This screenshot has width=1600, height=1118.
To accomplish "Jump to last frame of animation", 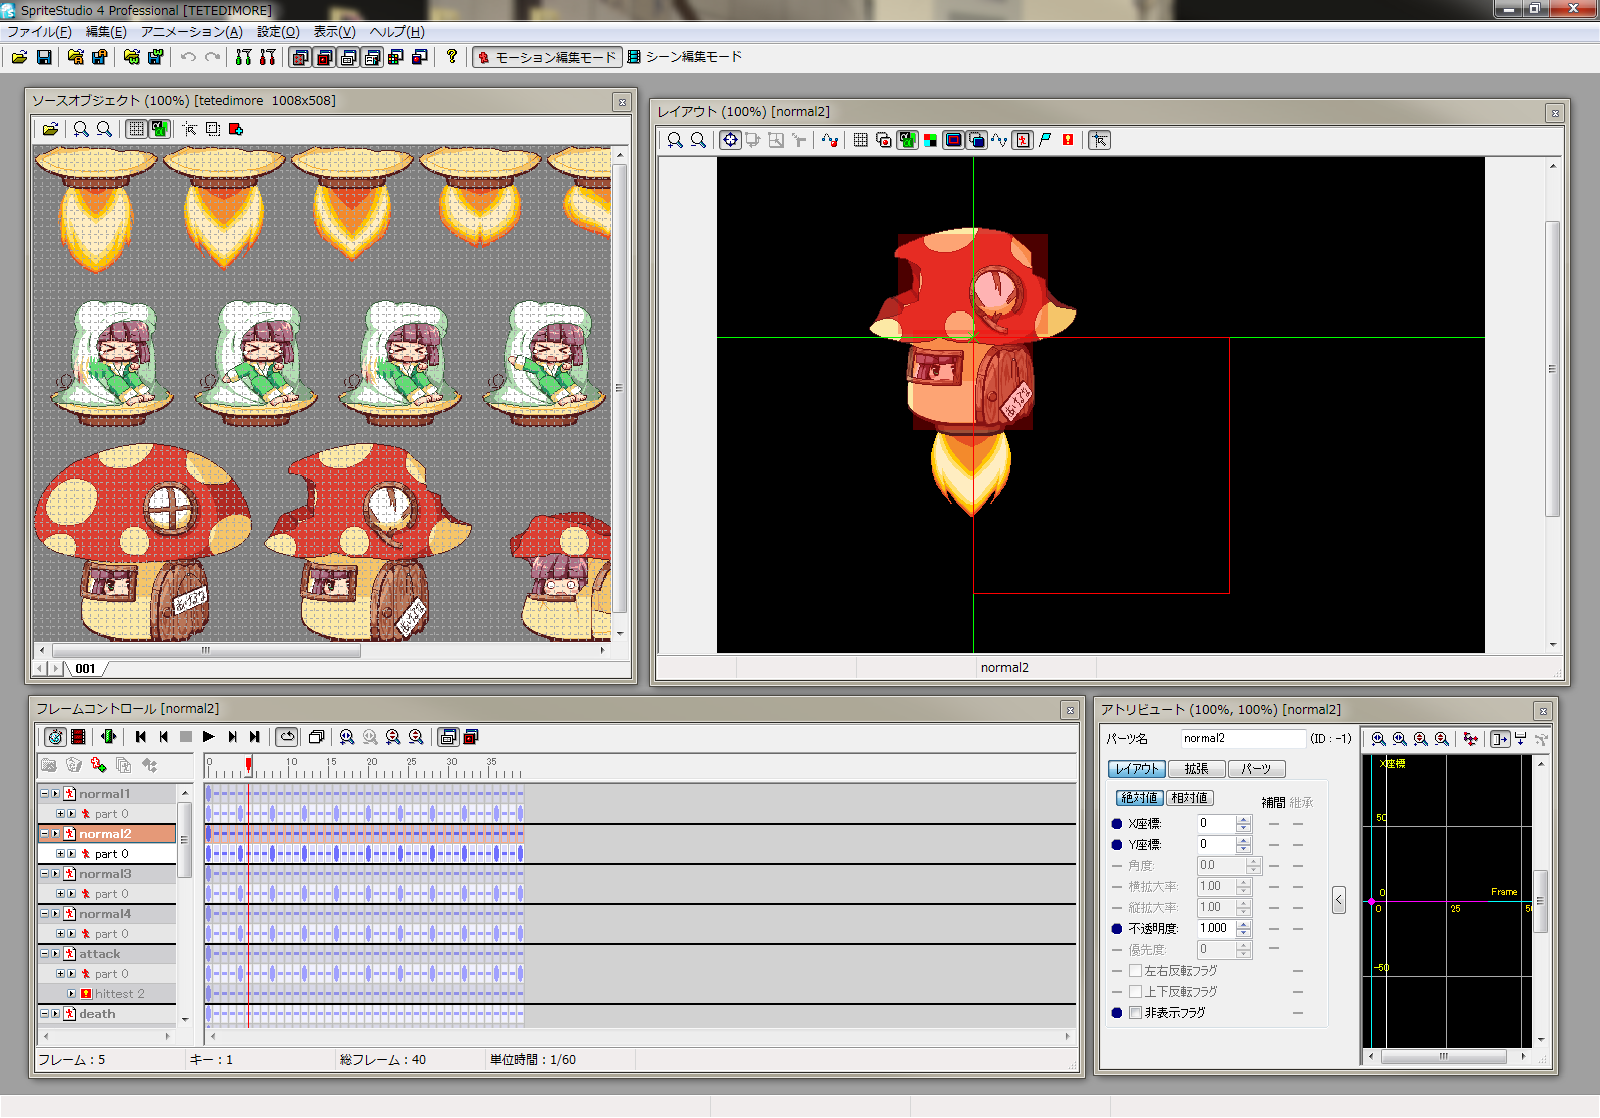I will click(255, 737).
